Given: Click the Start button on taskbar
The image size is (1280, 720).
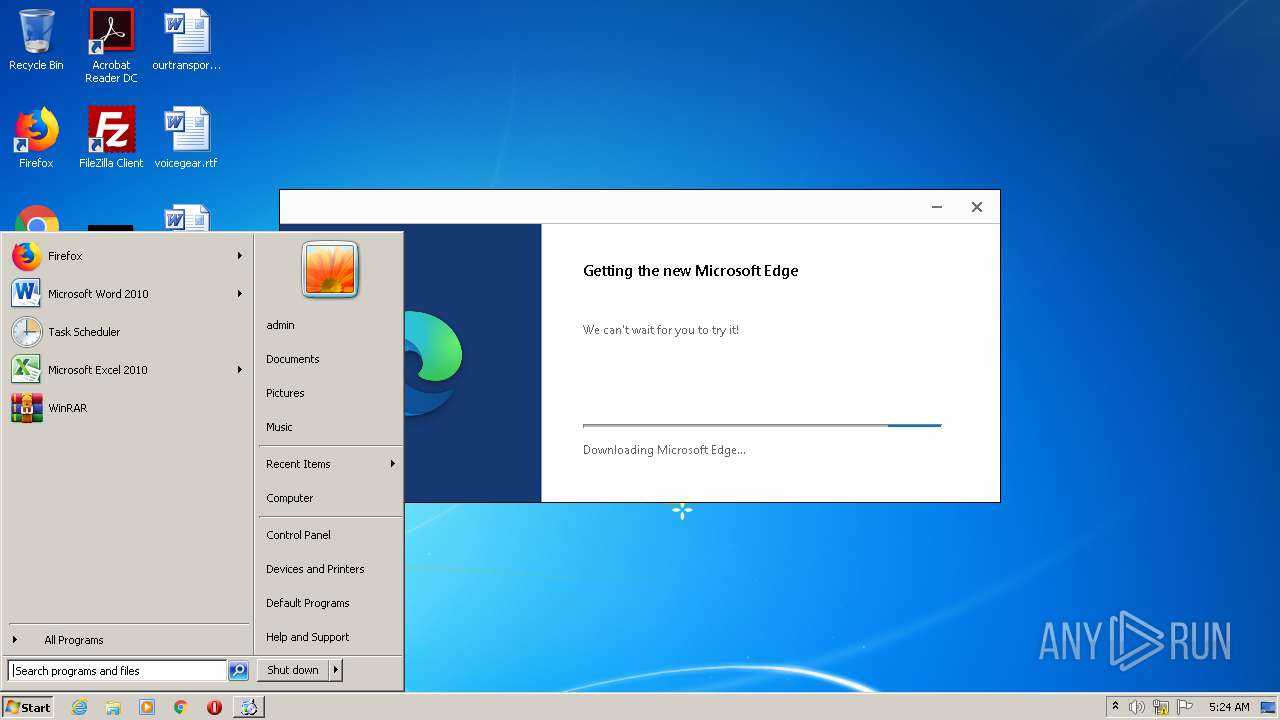Looking at the screenshot, I should click(x=28, y=707).
